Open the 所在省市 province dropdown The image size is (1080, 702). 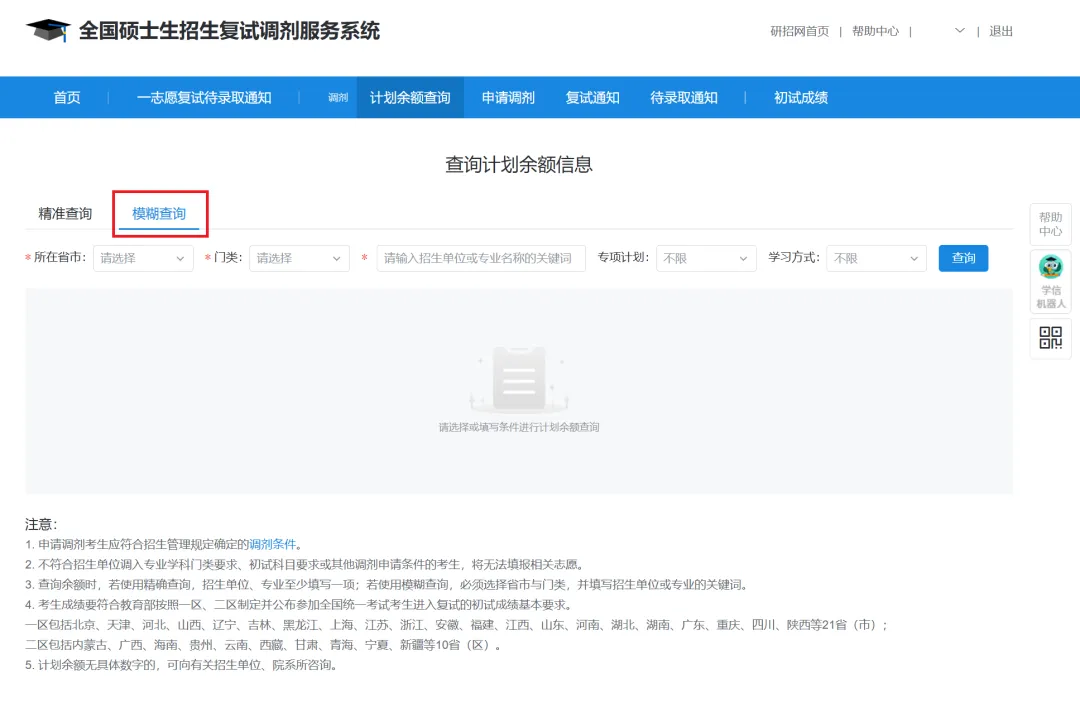[142, 258]
